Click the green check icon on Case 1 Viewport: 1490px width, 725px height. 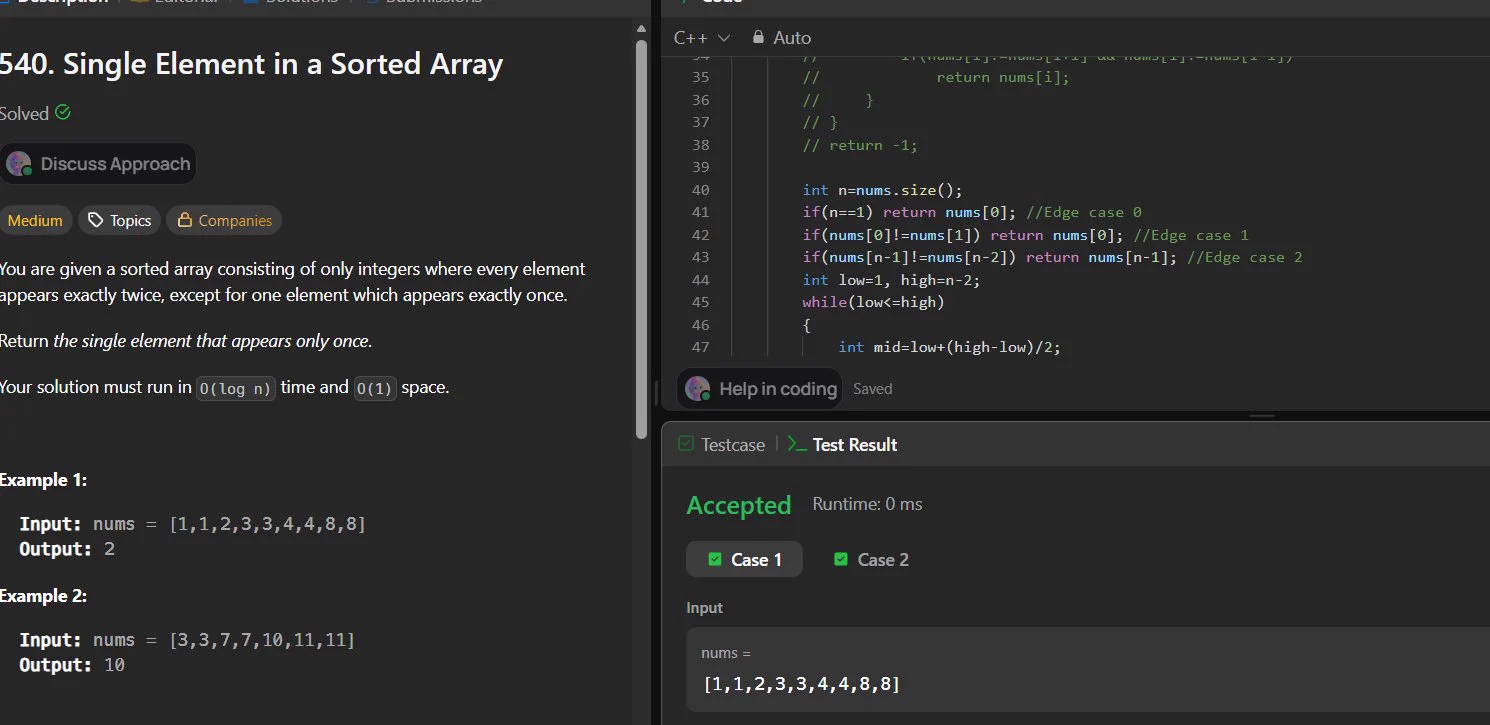click(715, 559)
